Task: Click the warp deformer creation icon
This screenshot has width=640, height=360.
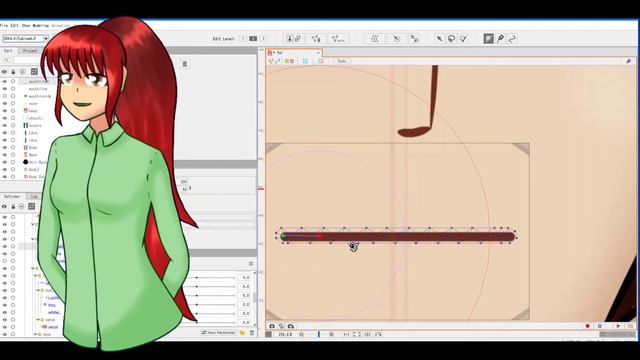Action: coord(375,39)
